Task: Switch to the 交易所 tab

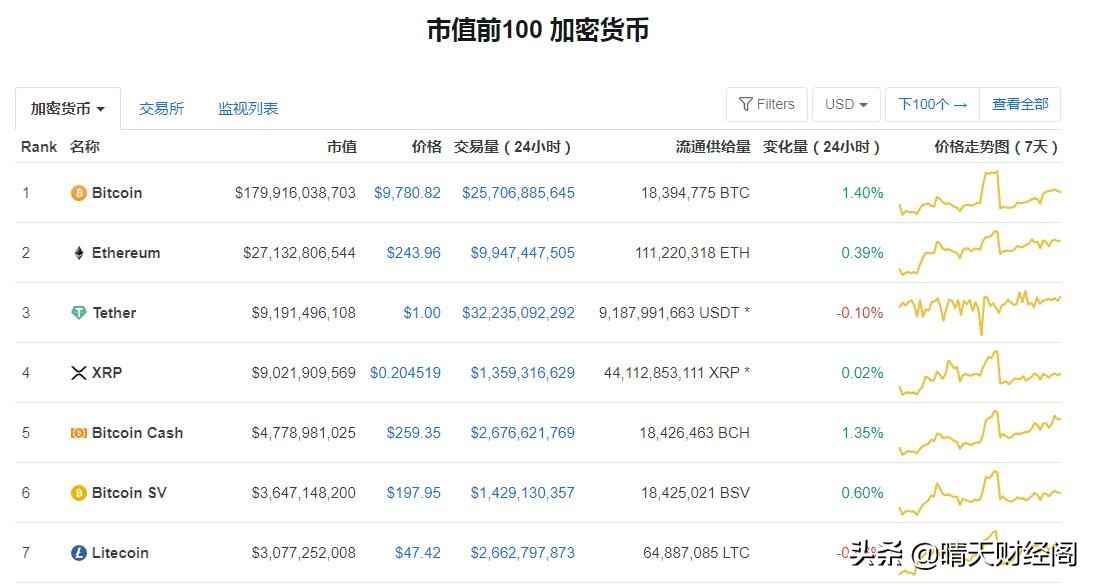Action: (161, 109)
